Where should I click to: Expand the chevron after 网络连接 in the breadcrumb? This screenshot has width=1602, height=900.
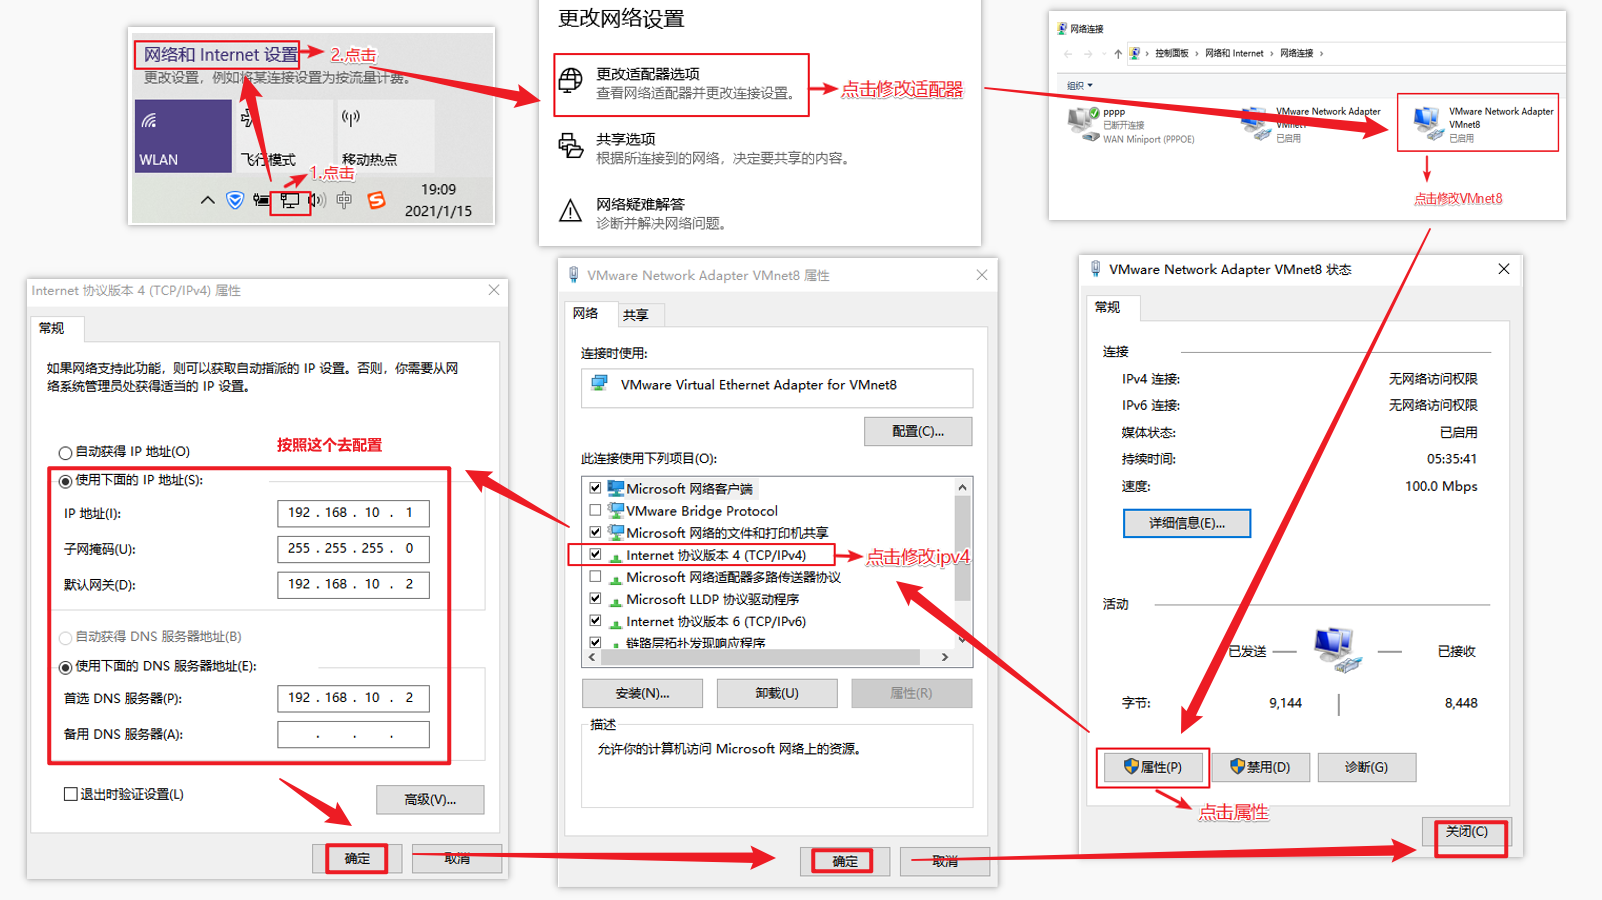[1321, 54]
